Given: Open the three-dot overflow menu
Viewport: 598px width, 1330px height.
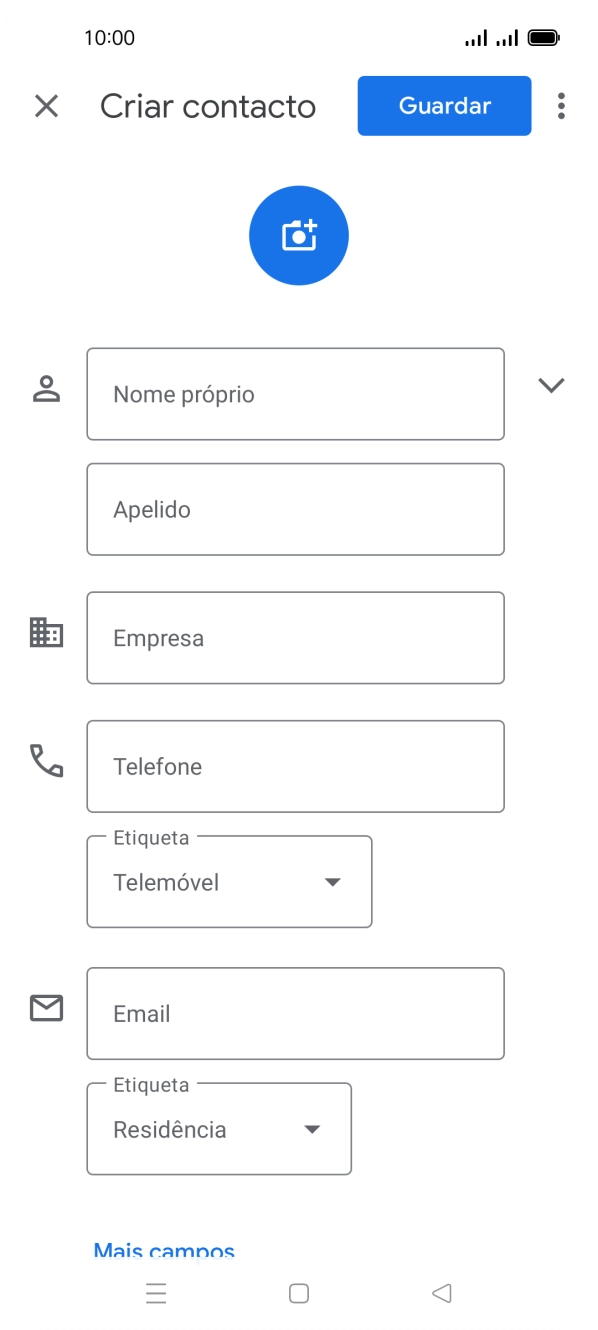Looking at the screenshot, I should coord(562,106).
